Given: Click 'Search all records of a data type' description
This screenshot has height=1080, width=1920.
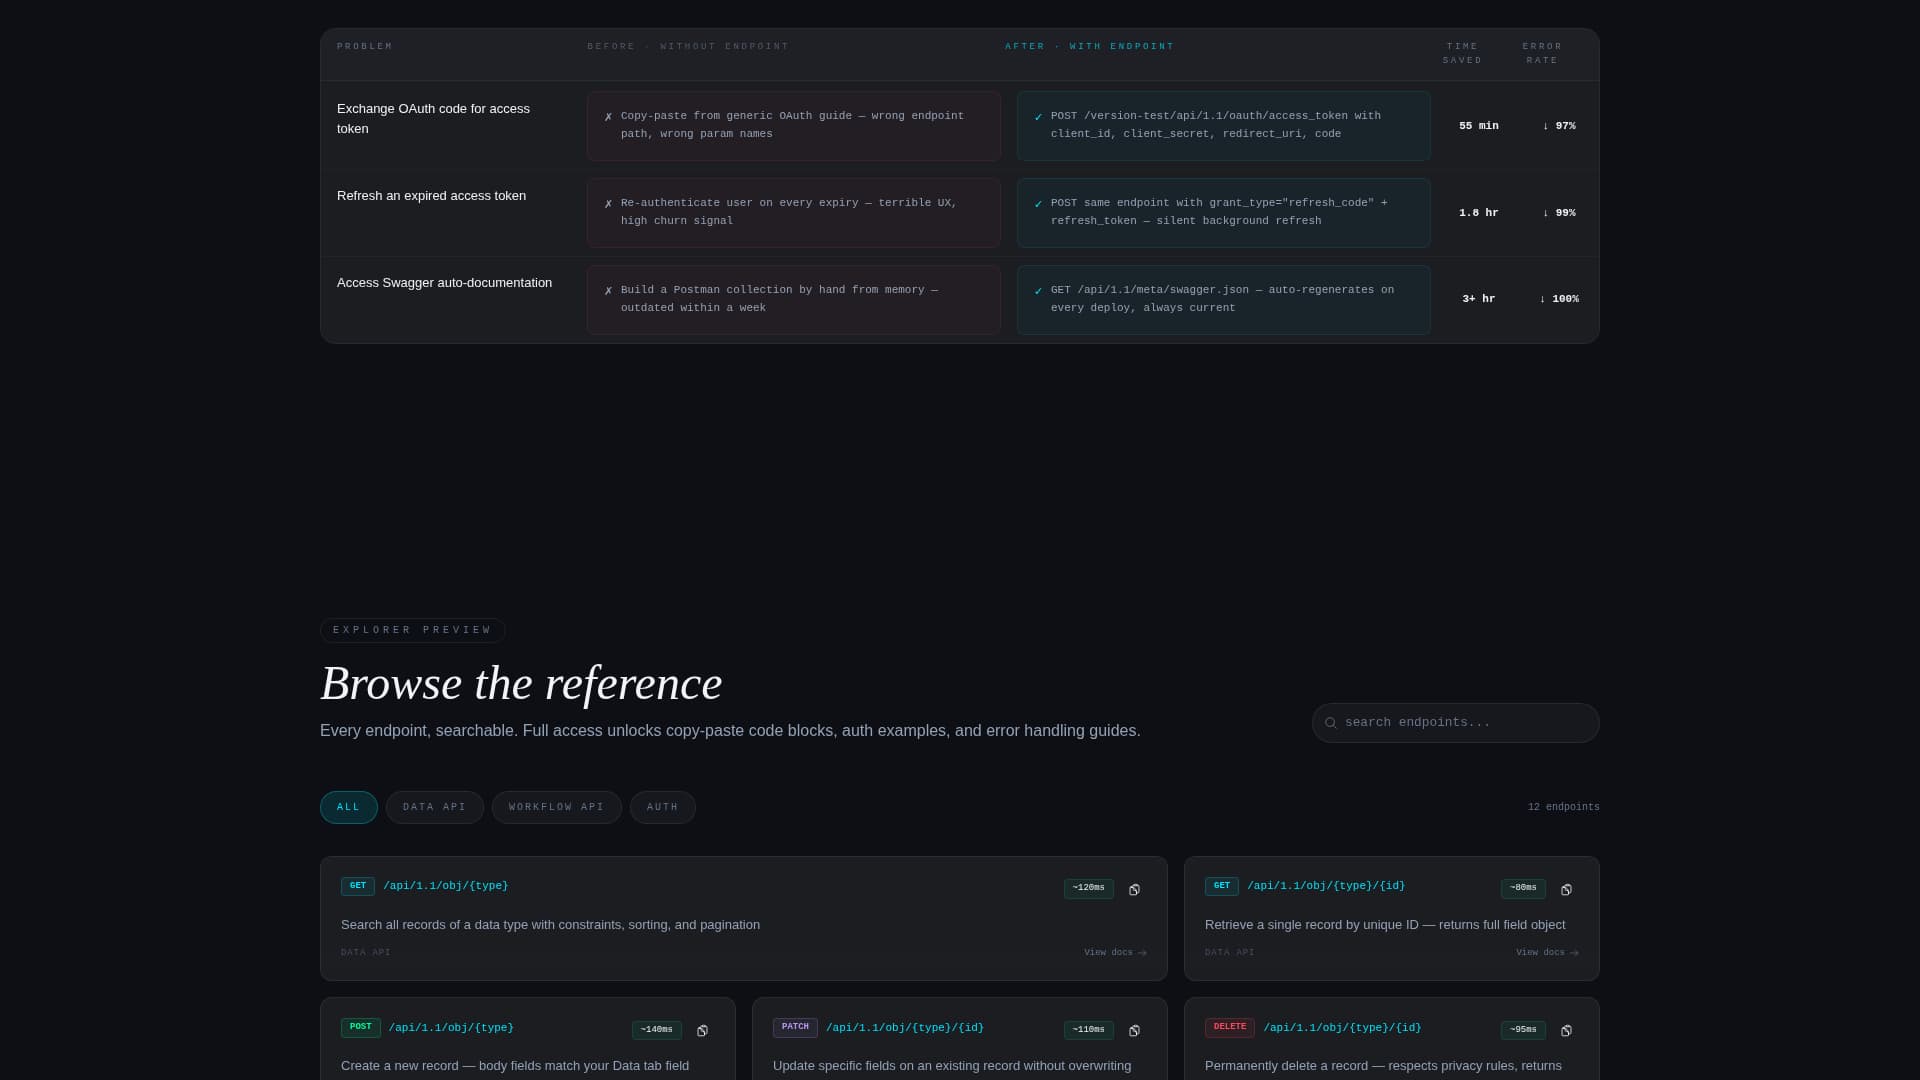Looking at the screenshot, I should tap(550, 925).
